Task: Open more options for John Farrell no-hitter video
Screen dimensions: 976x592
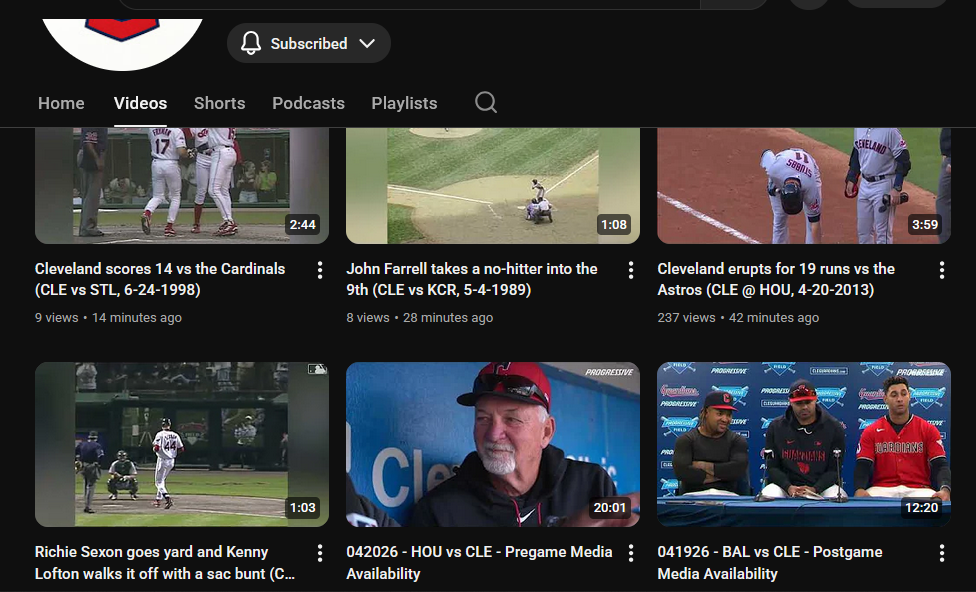Action: tap(631, 270)
